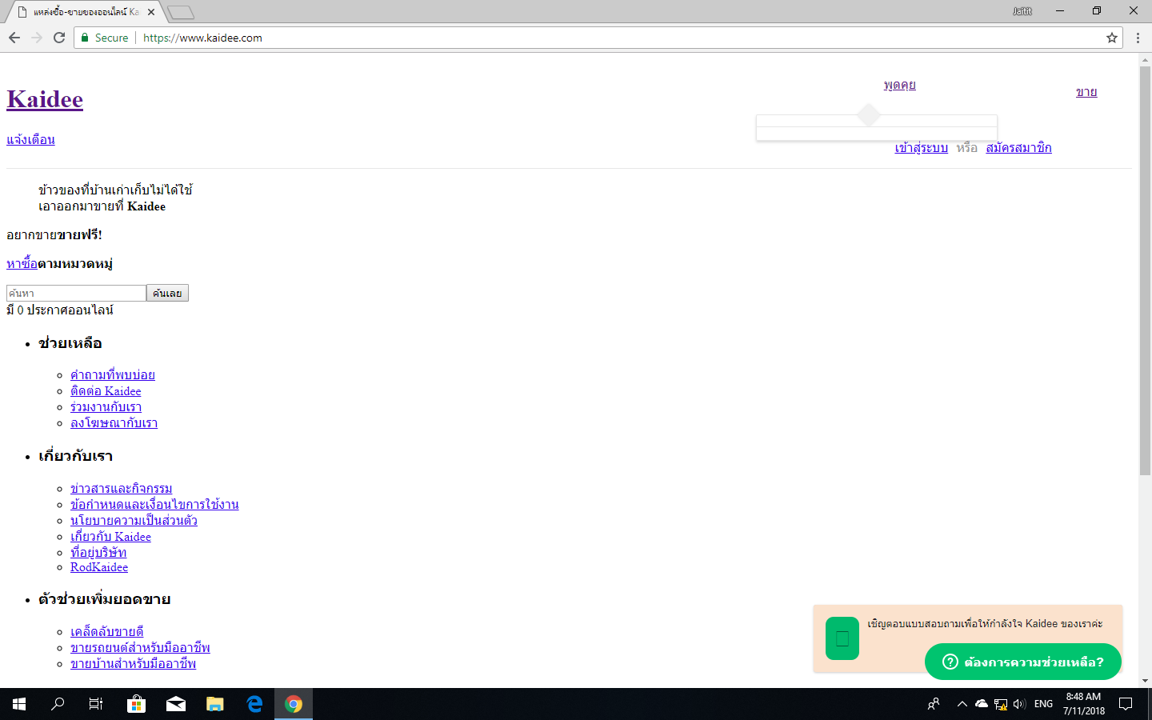Click the Chrome profile name button
This screenshot has height=720, width=1152.
tap(1022, 11)
